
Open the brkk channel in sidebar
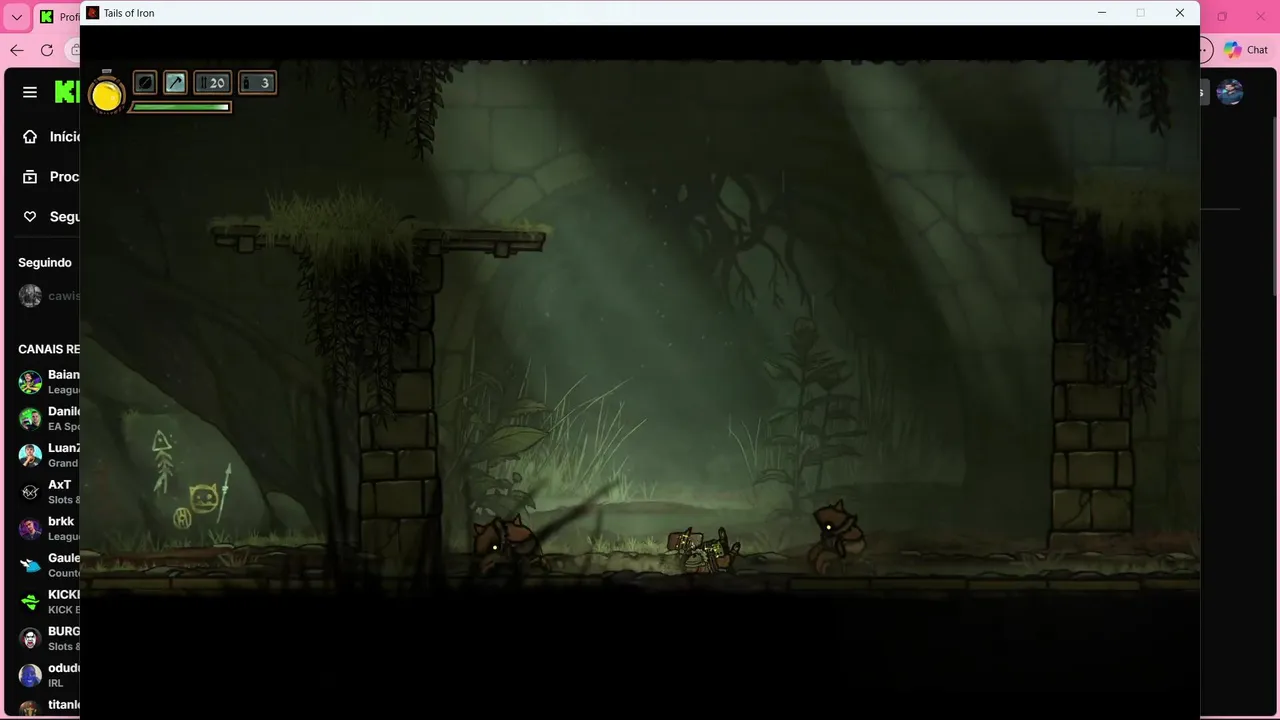pos(49,528)
